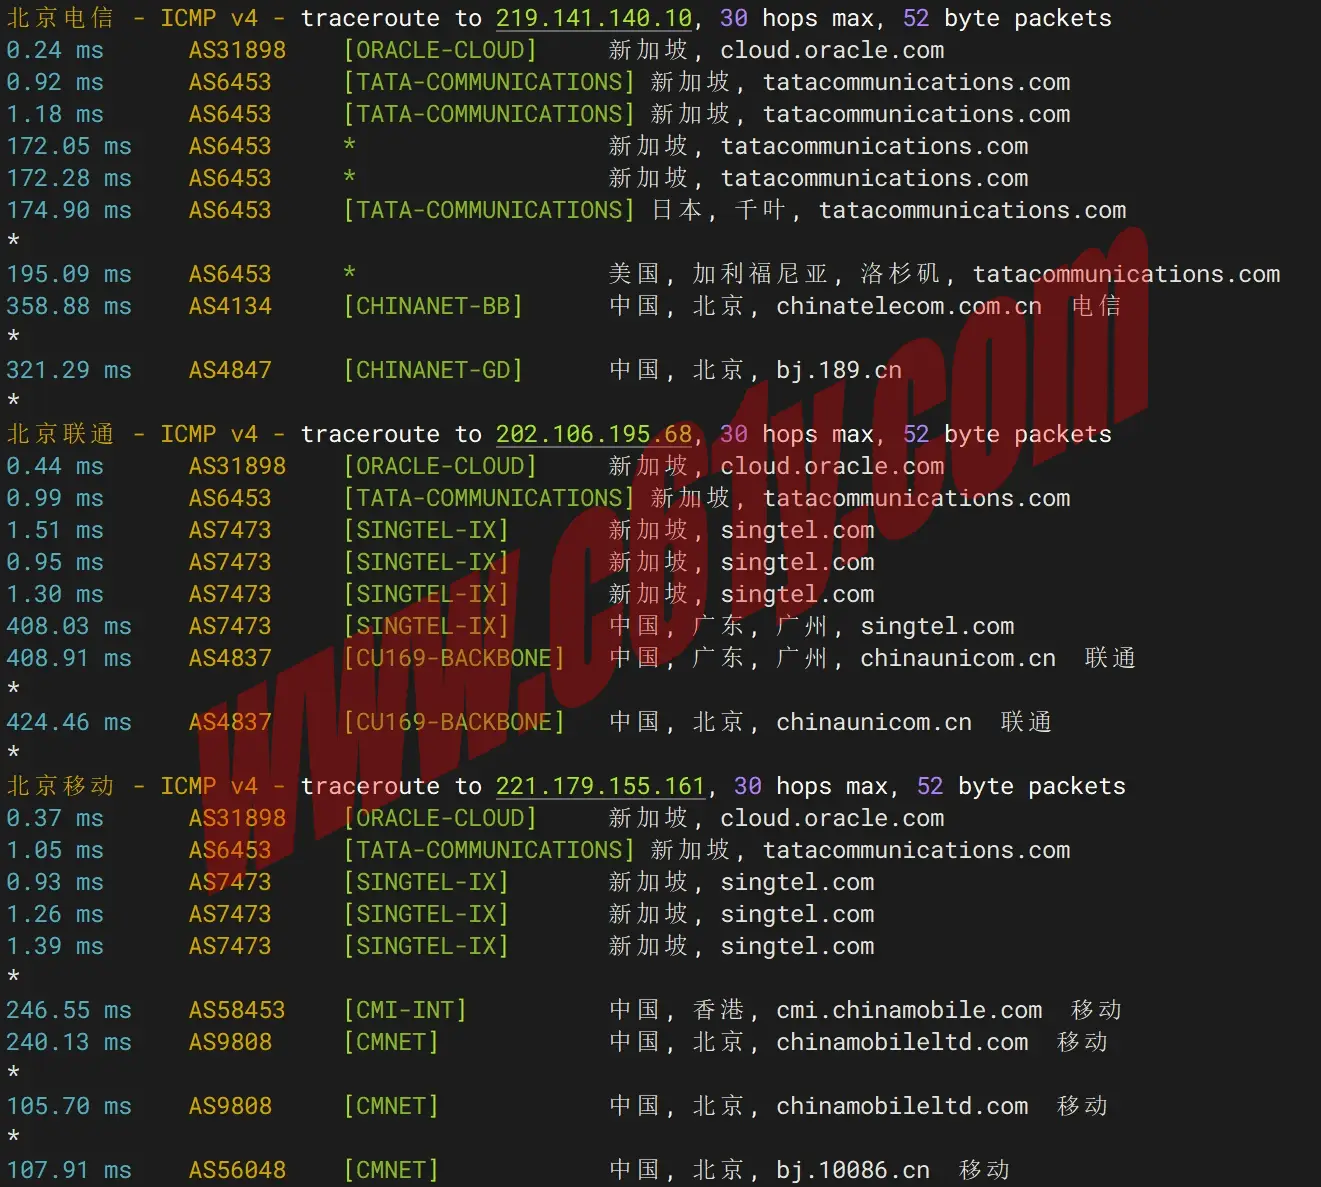Viewport: 1321px width, 1187px height.
Task: Click the 1.30 ms latency value
Action: (55, 594)
